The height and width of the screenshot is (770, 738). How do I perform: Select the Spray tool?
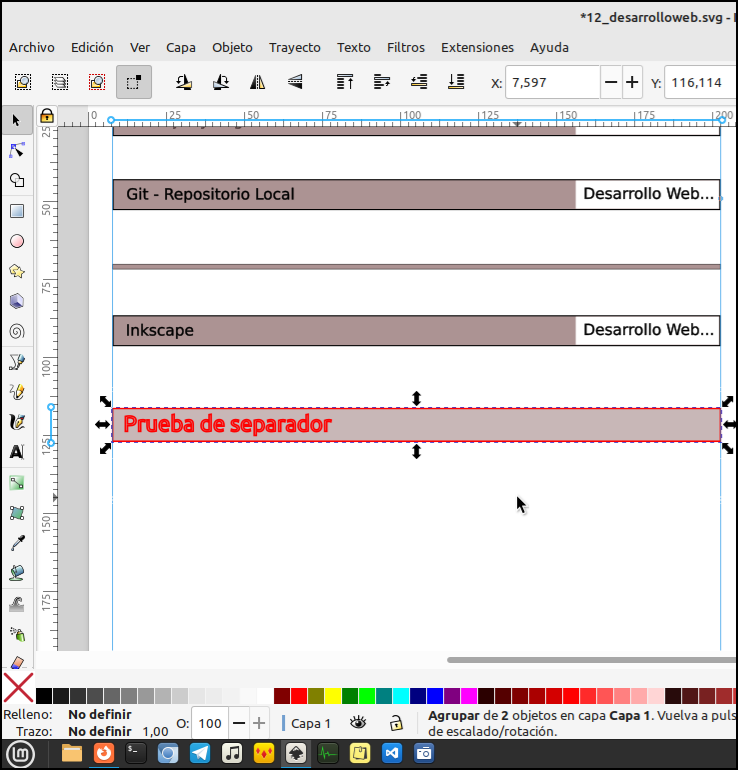[17, 634]
